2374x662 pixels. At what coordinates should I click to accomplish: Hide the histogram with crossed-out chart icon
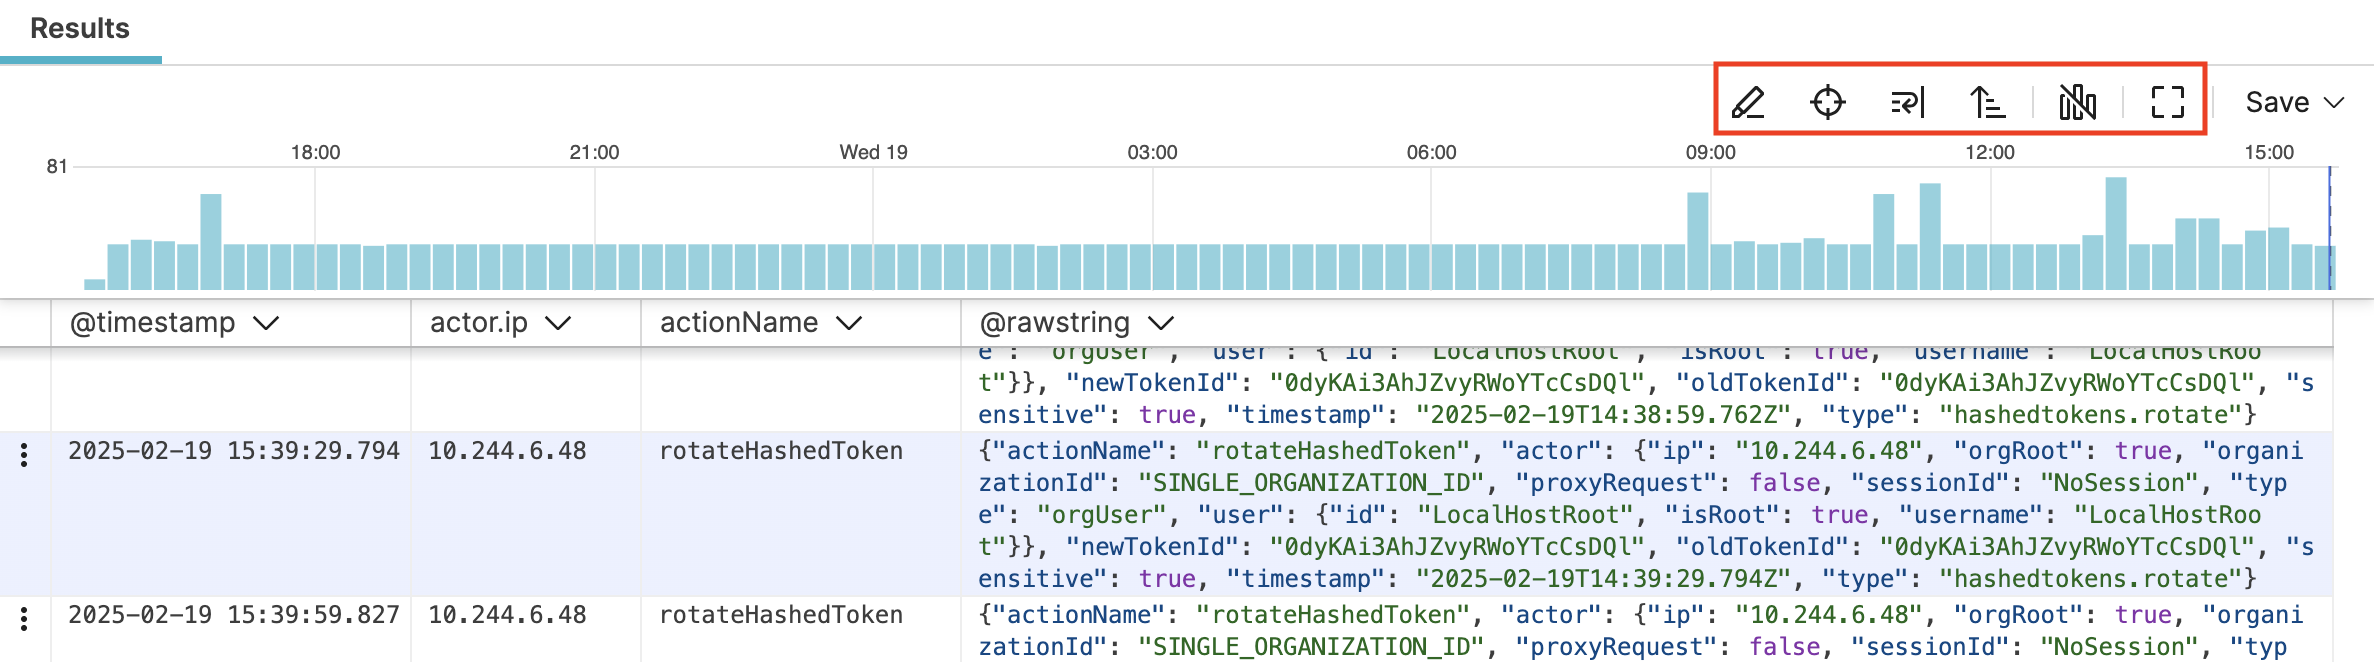(x=2077, y=102)
